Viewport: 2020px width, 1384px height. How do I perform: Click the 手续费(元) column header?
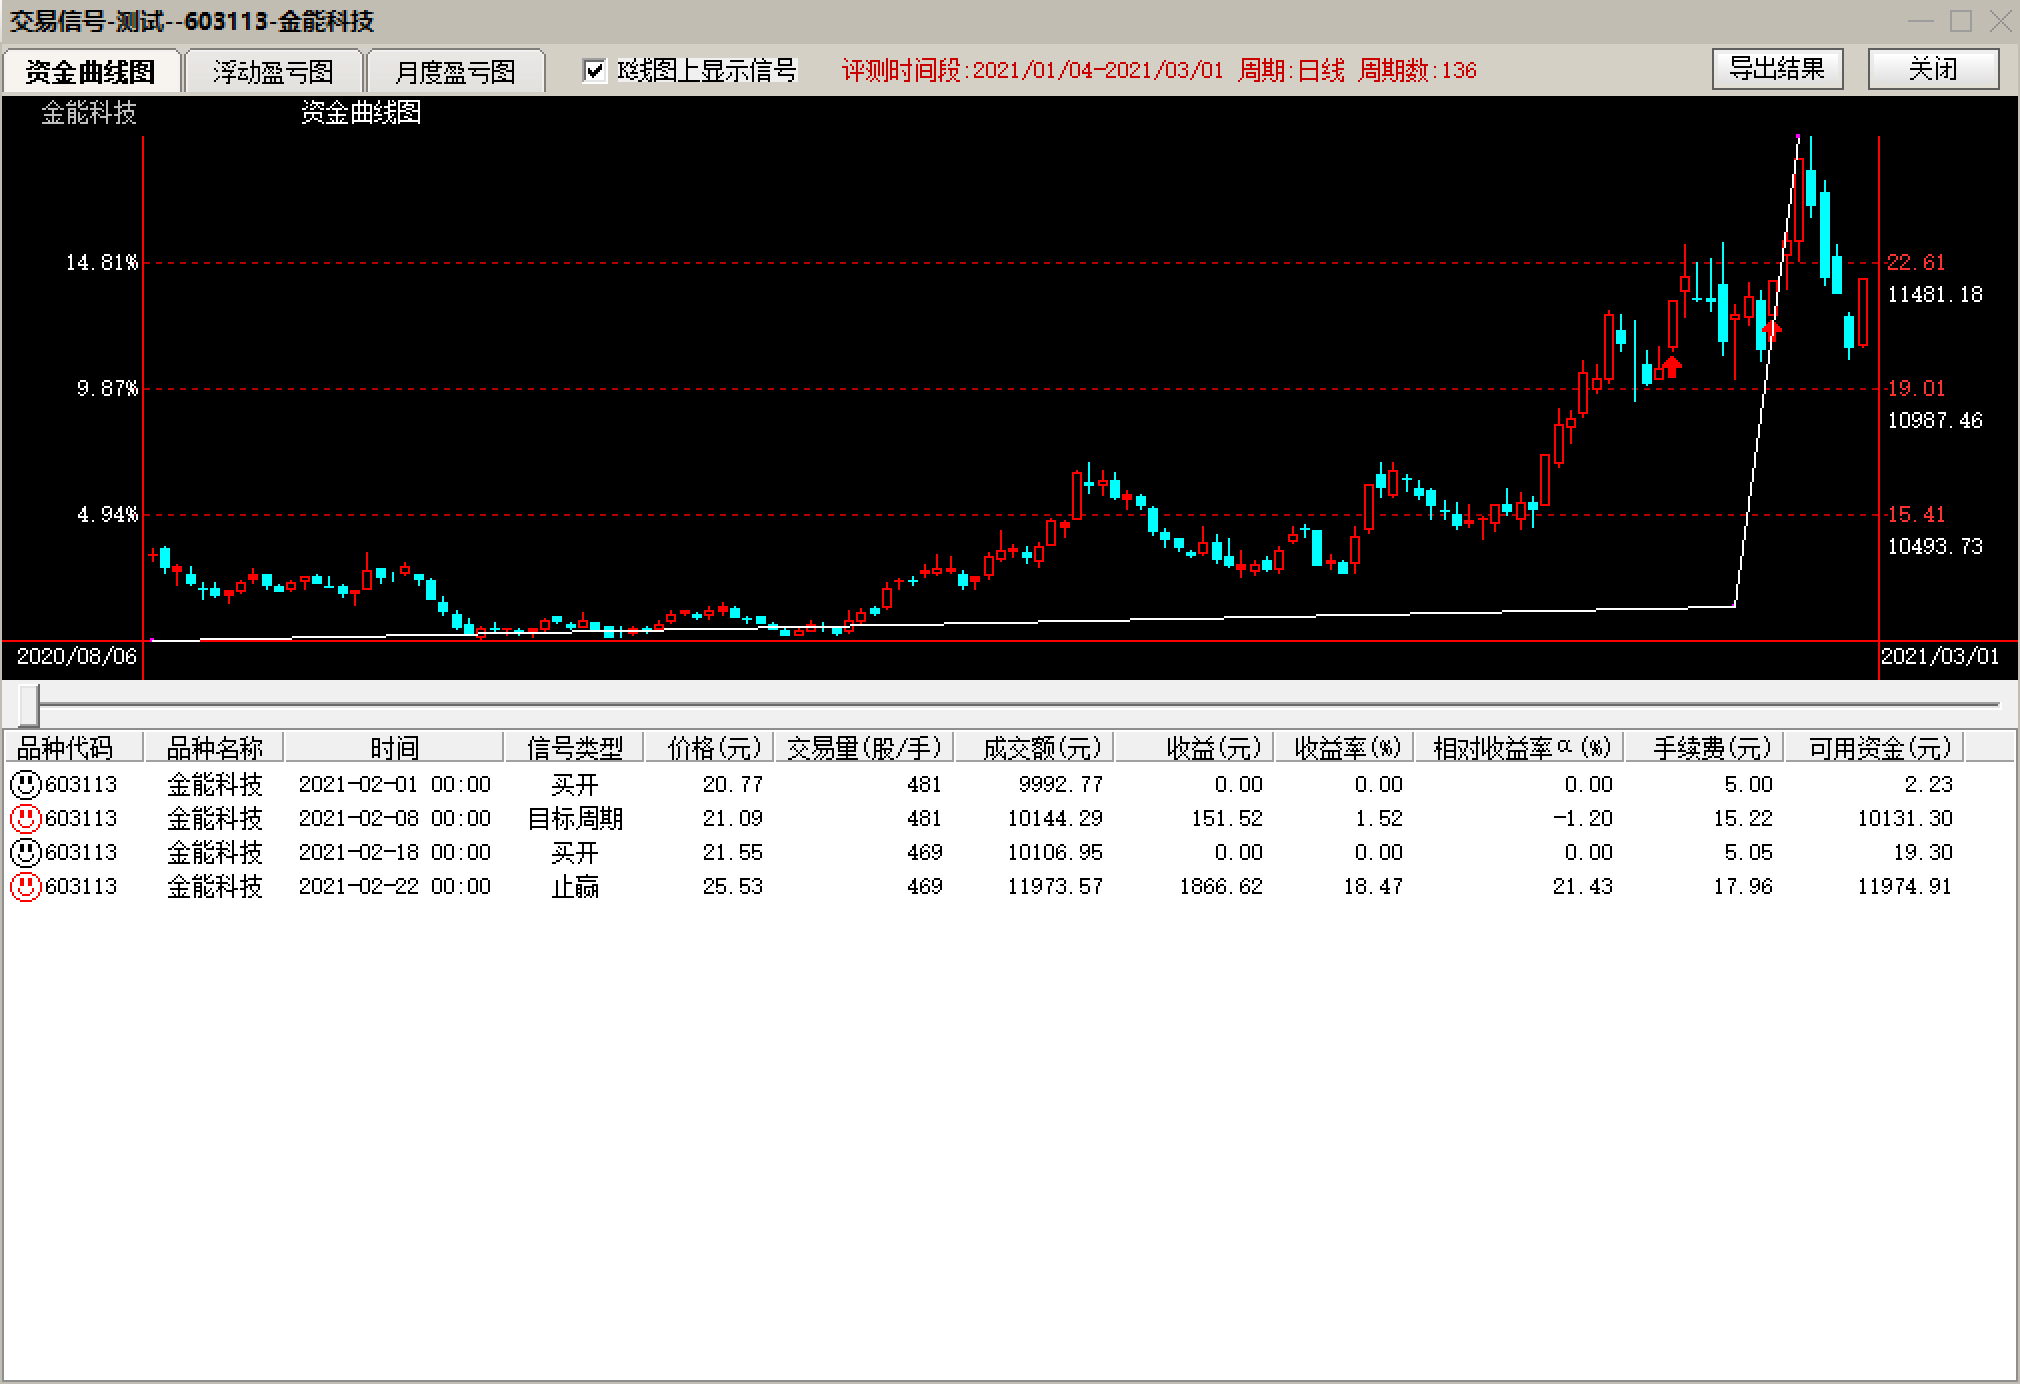(x=1704, y=747)
